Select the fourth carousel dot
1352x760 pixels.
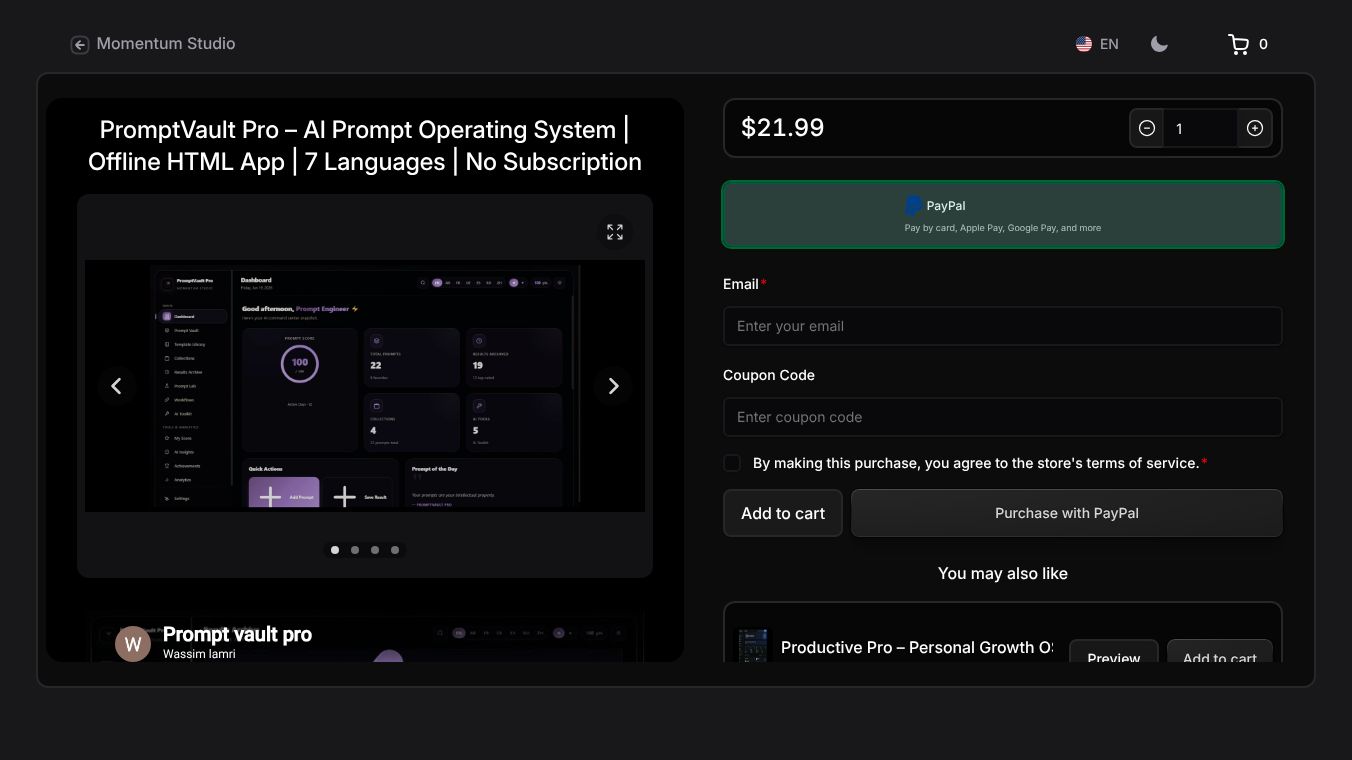pos(395,550)
